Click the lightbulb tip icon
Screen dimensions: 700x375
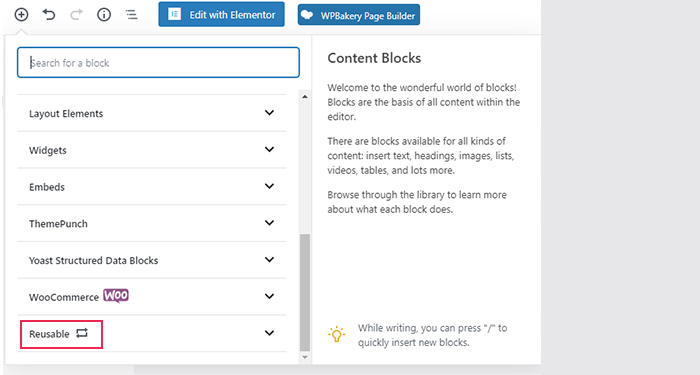337,334
